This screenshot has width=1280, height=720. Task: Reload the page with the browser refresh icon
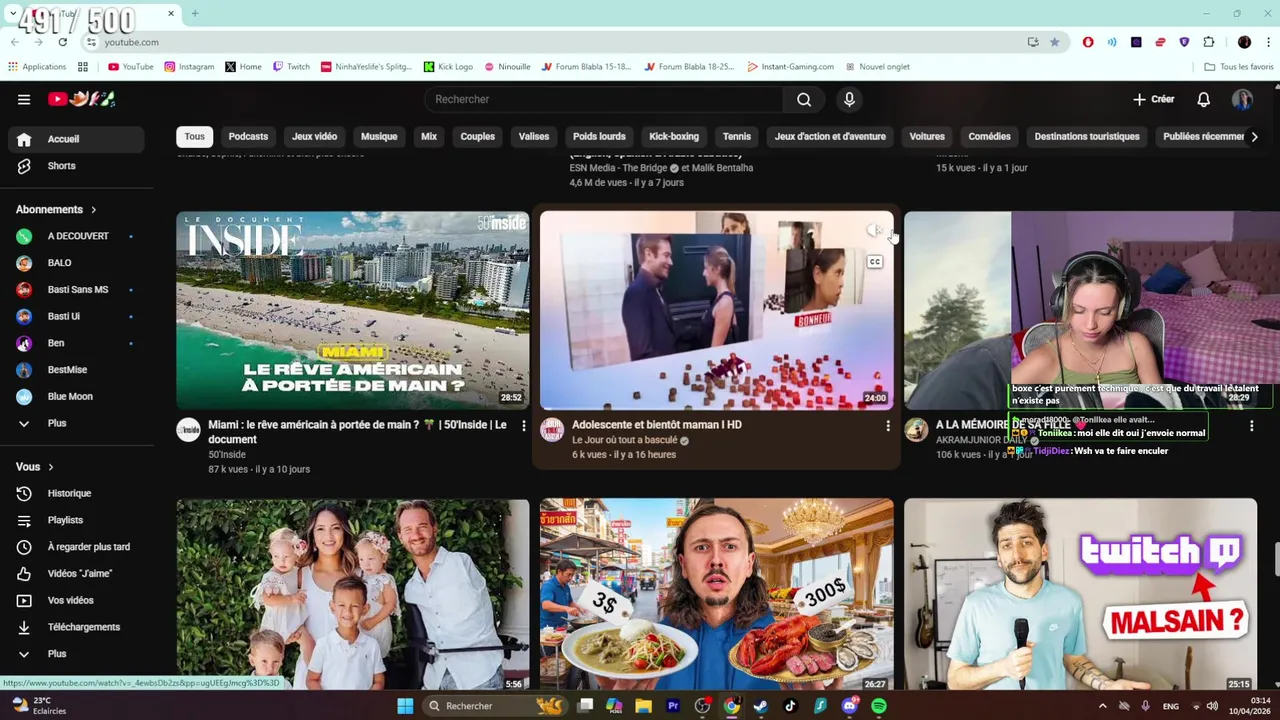62,42
